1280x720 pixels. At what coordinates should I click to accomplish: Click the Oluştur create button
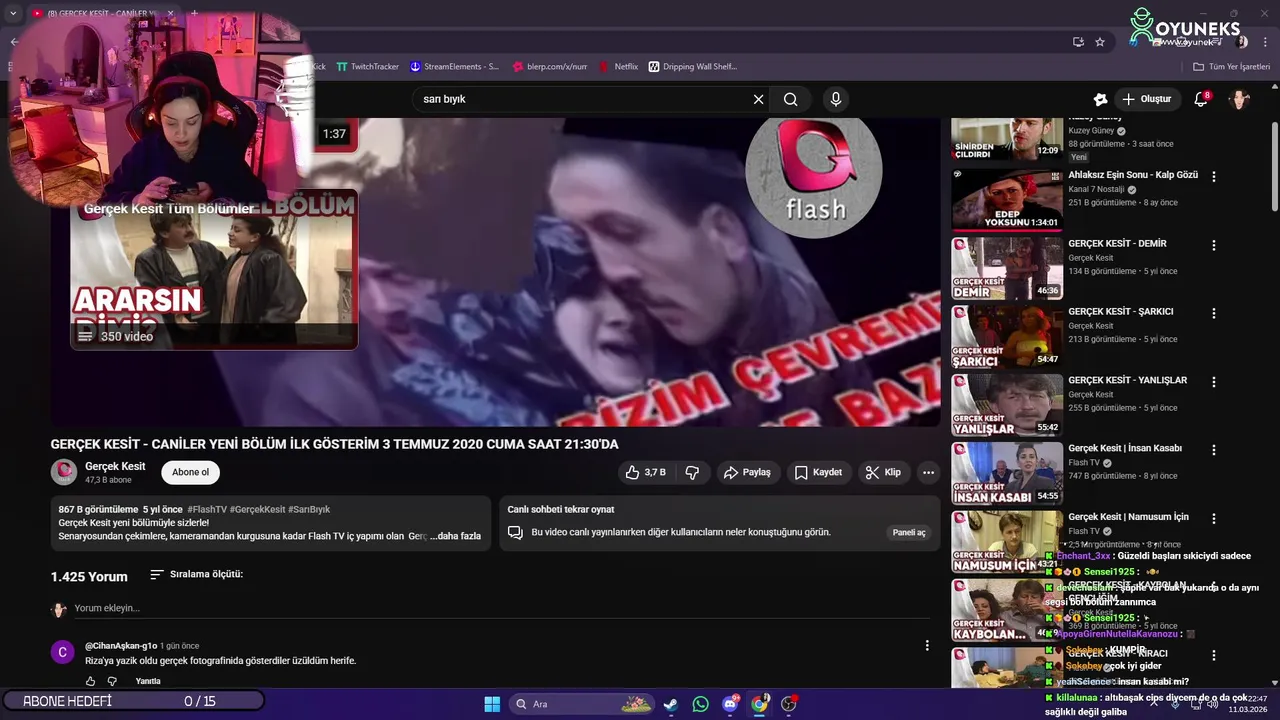point(1147,99)
